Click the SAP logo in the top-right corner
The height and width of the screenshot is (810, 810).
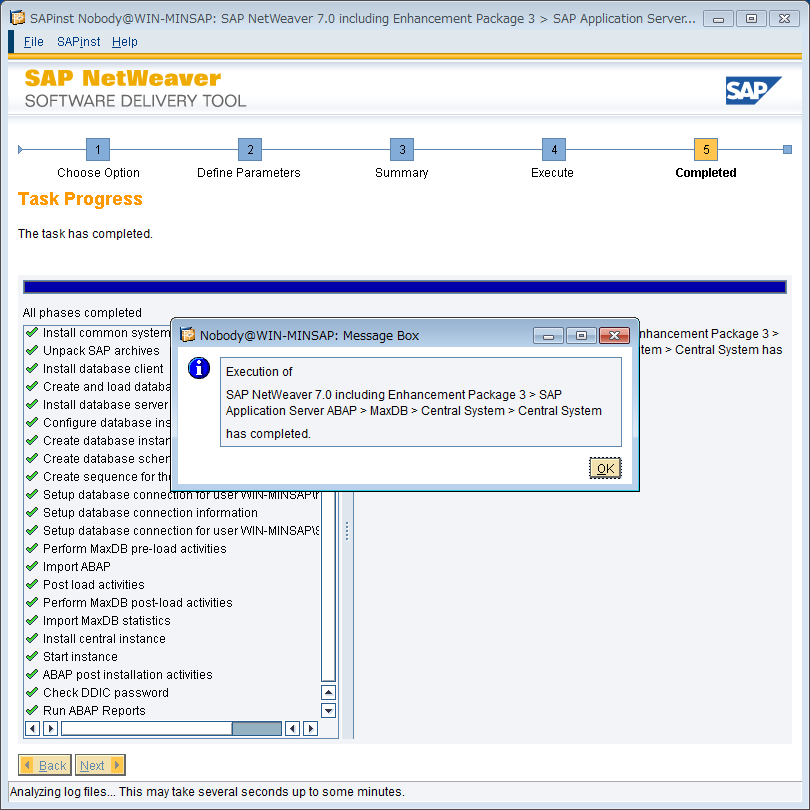(753, 89)
